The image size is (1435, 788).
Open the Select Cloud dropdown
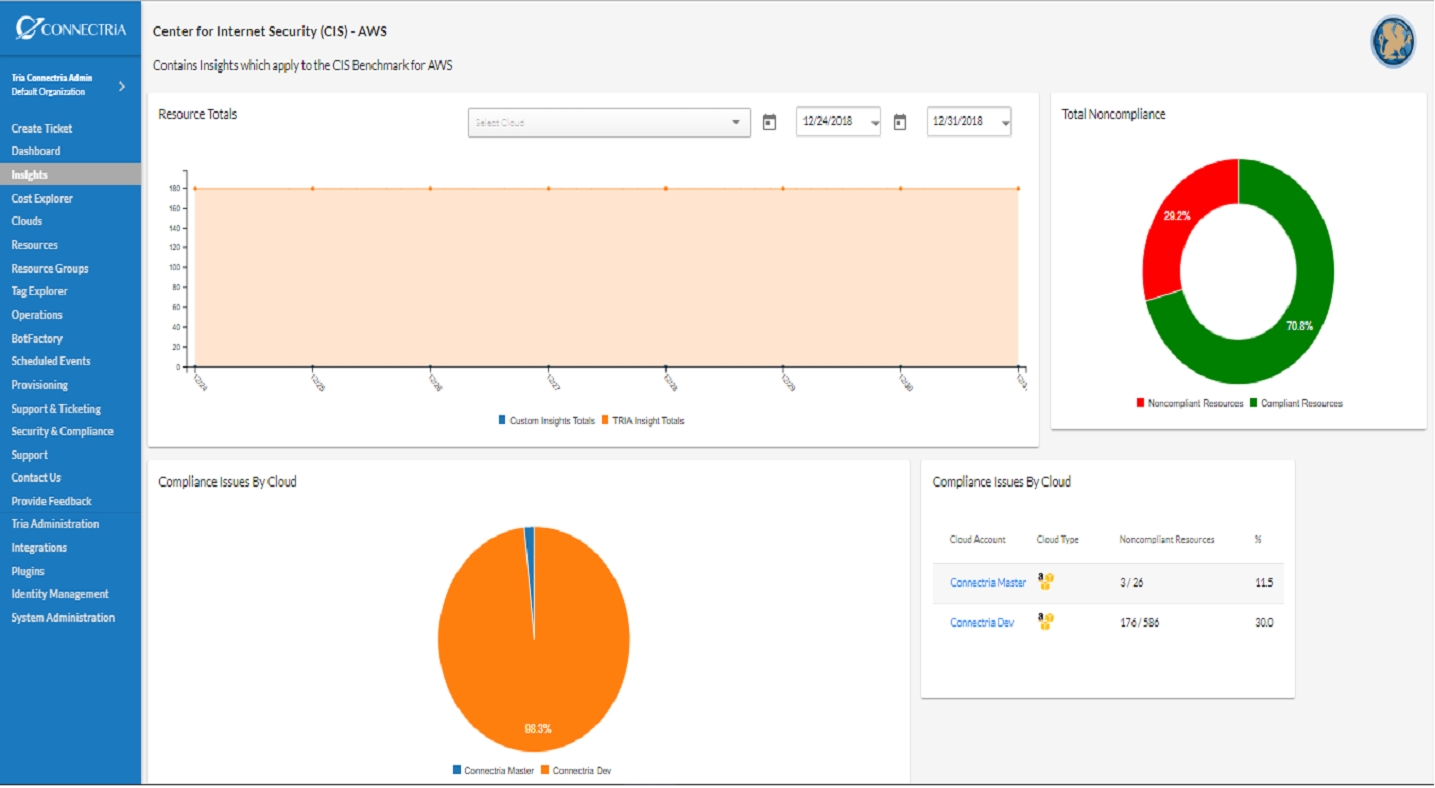click(609, 122)
